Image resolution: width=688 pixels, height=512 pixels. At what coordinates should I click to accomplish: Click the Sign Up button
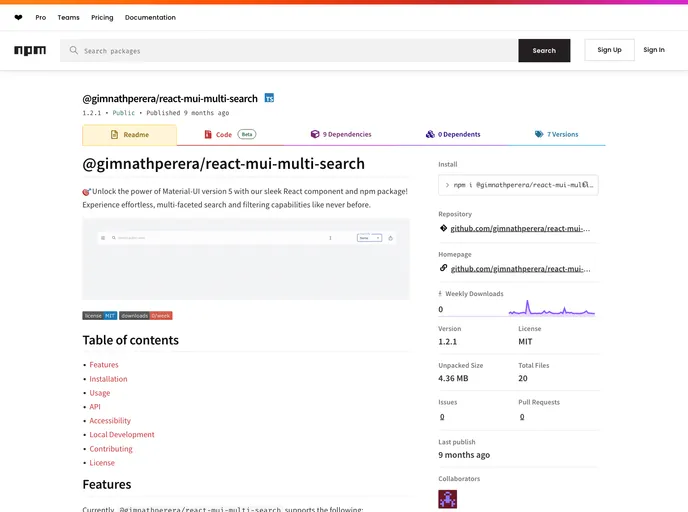609,50
